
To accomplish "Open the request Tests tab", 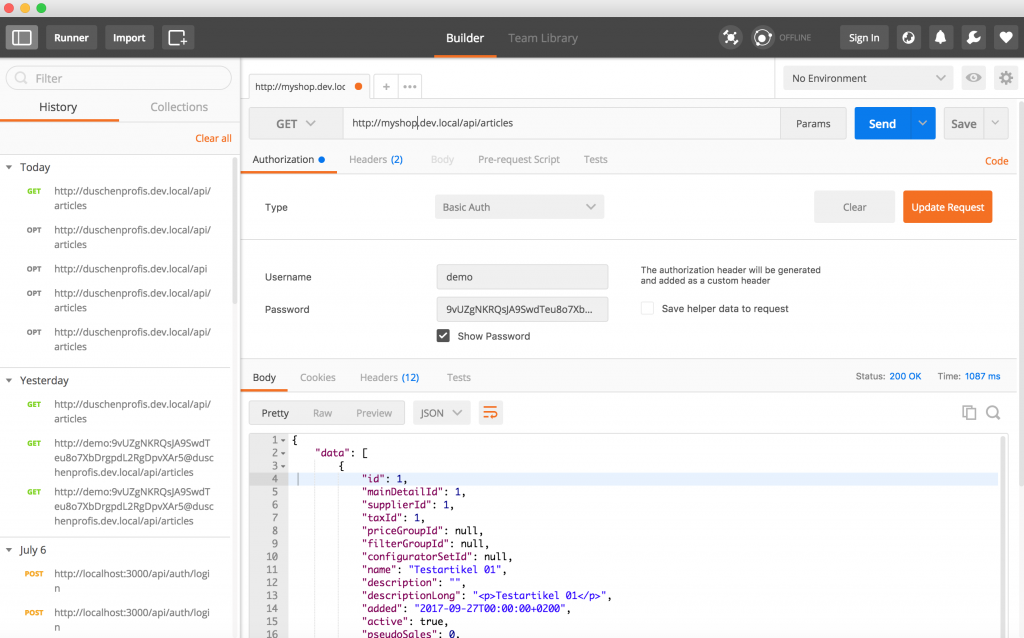I will pyautogui.click(x=596, y=159).
